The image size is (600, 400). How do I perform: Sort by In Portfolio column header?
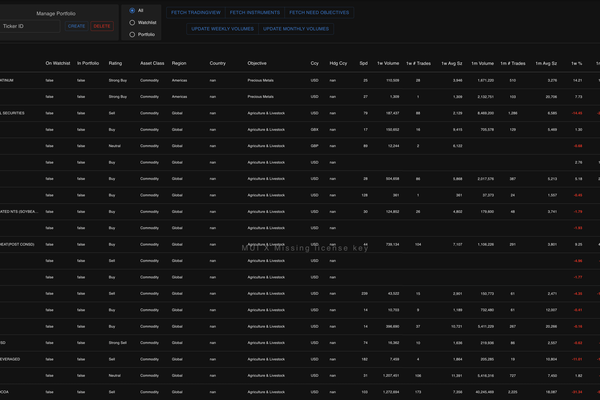(88, 62)
